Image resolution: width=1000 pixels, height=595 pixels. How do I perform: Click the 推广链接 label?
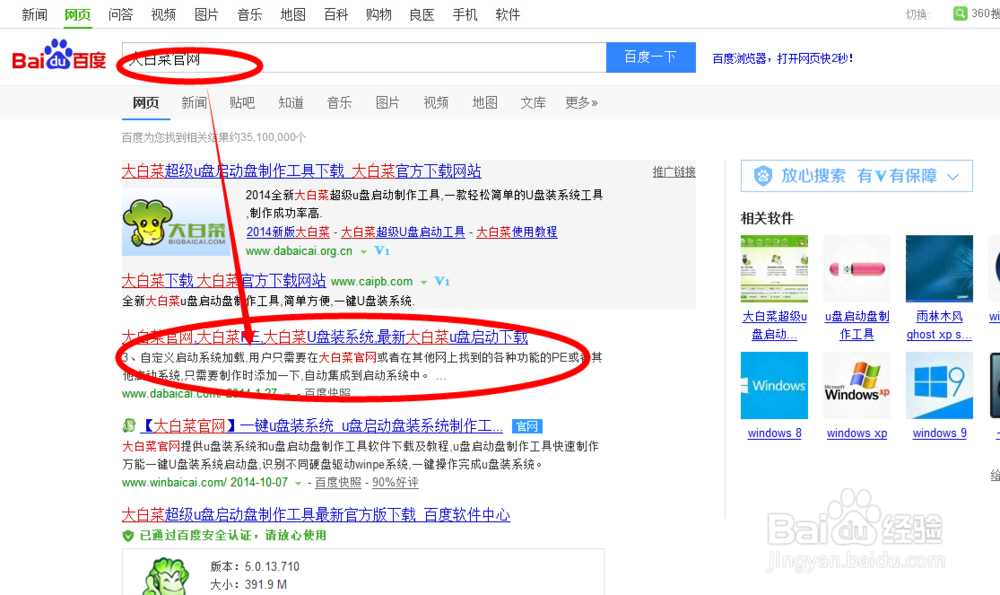pyautogui.click(x=673, y=172)
